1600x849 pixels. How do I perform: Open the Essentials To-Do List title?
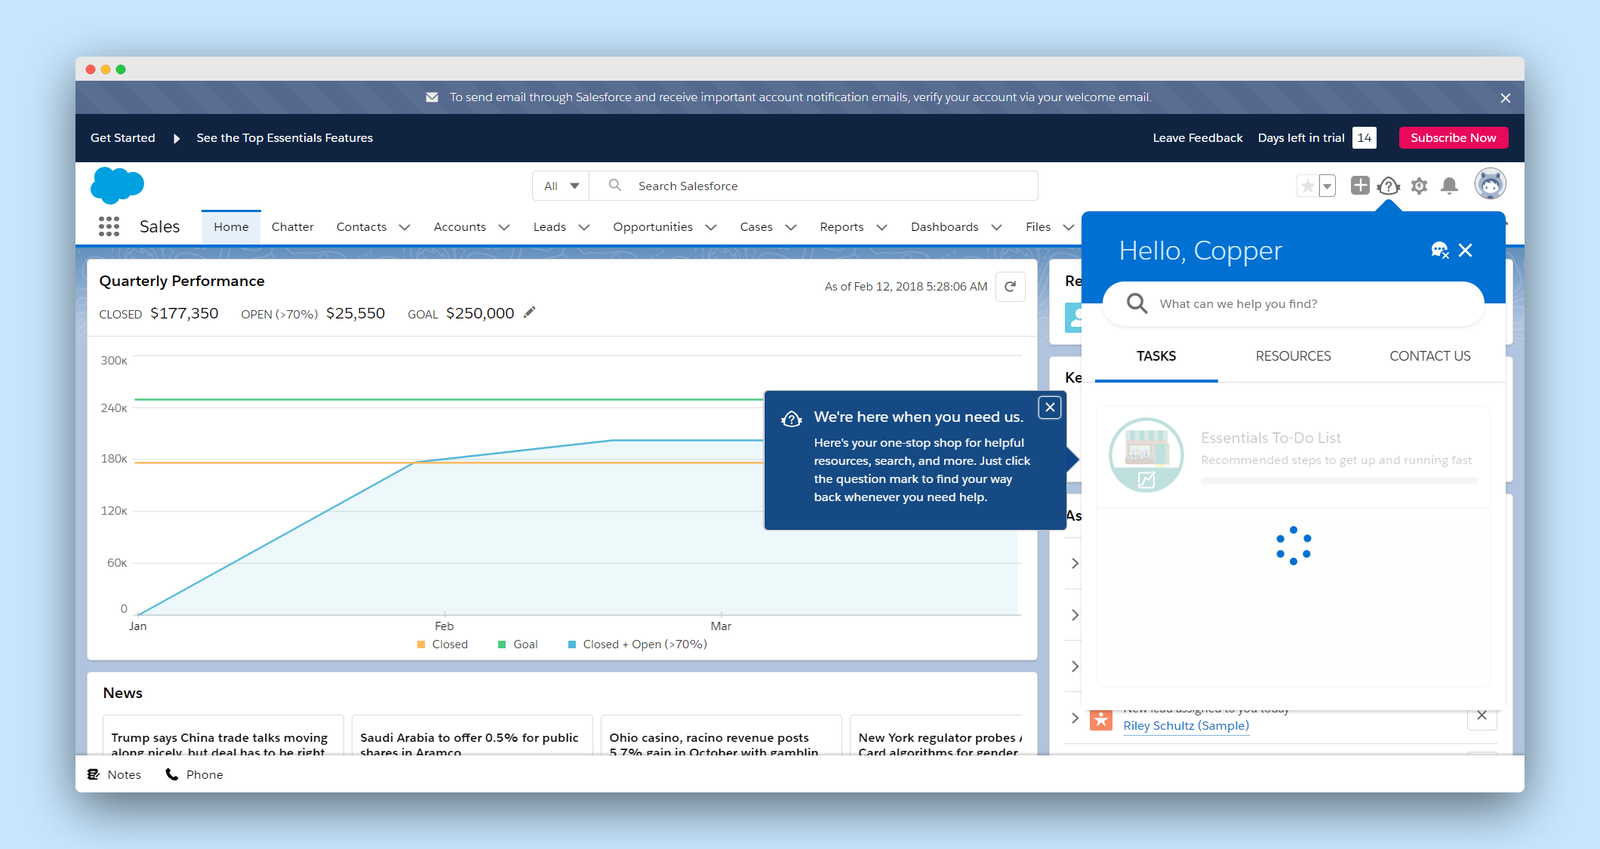tap(1271, 438)
